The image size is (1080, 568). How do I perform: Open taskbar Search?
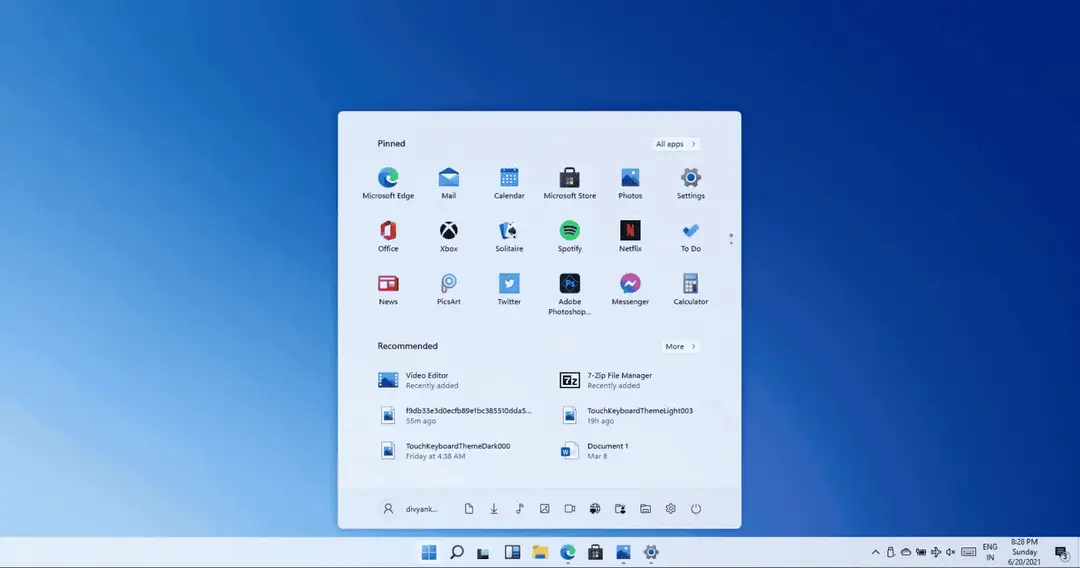pos(457,552)
